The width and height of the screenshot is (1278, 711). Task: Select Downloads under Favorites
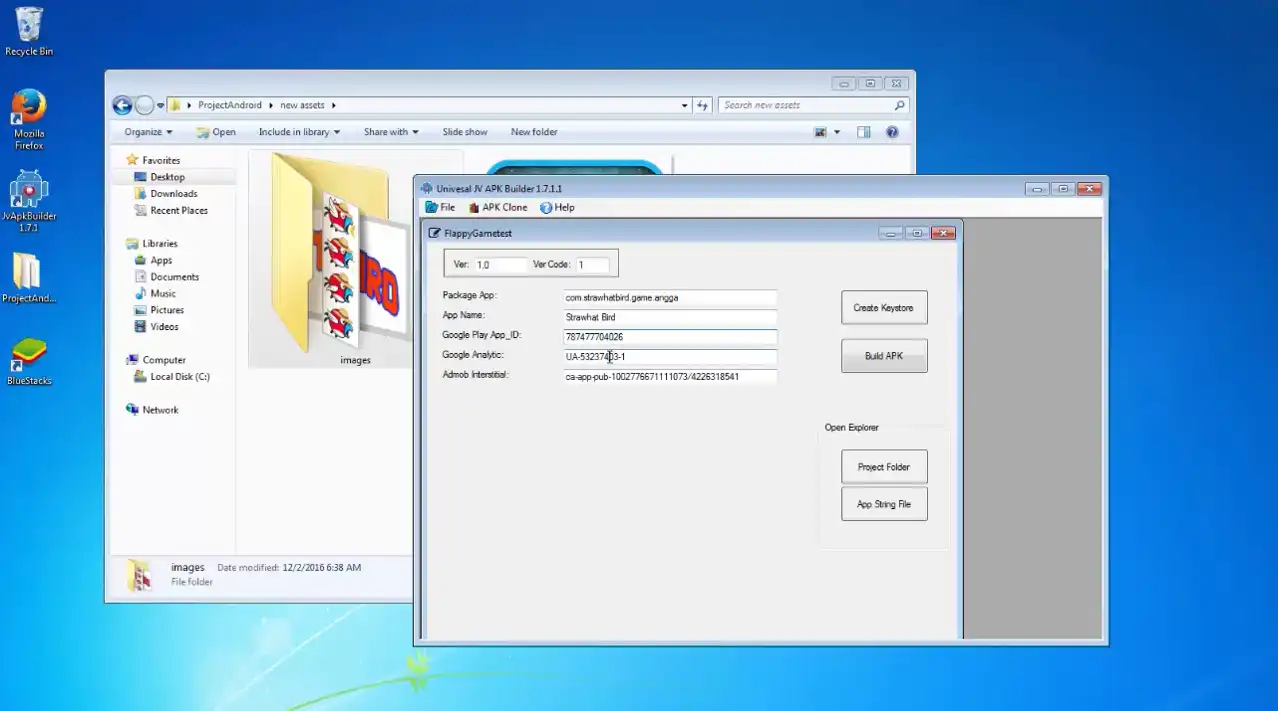(173, 194)
